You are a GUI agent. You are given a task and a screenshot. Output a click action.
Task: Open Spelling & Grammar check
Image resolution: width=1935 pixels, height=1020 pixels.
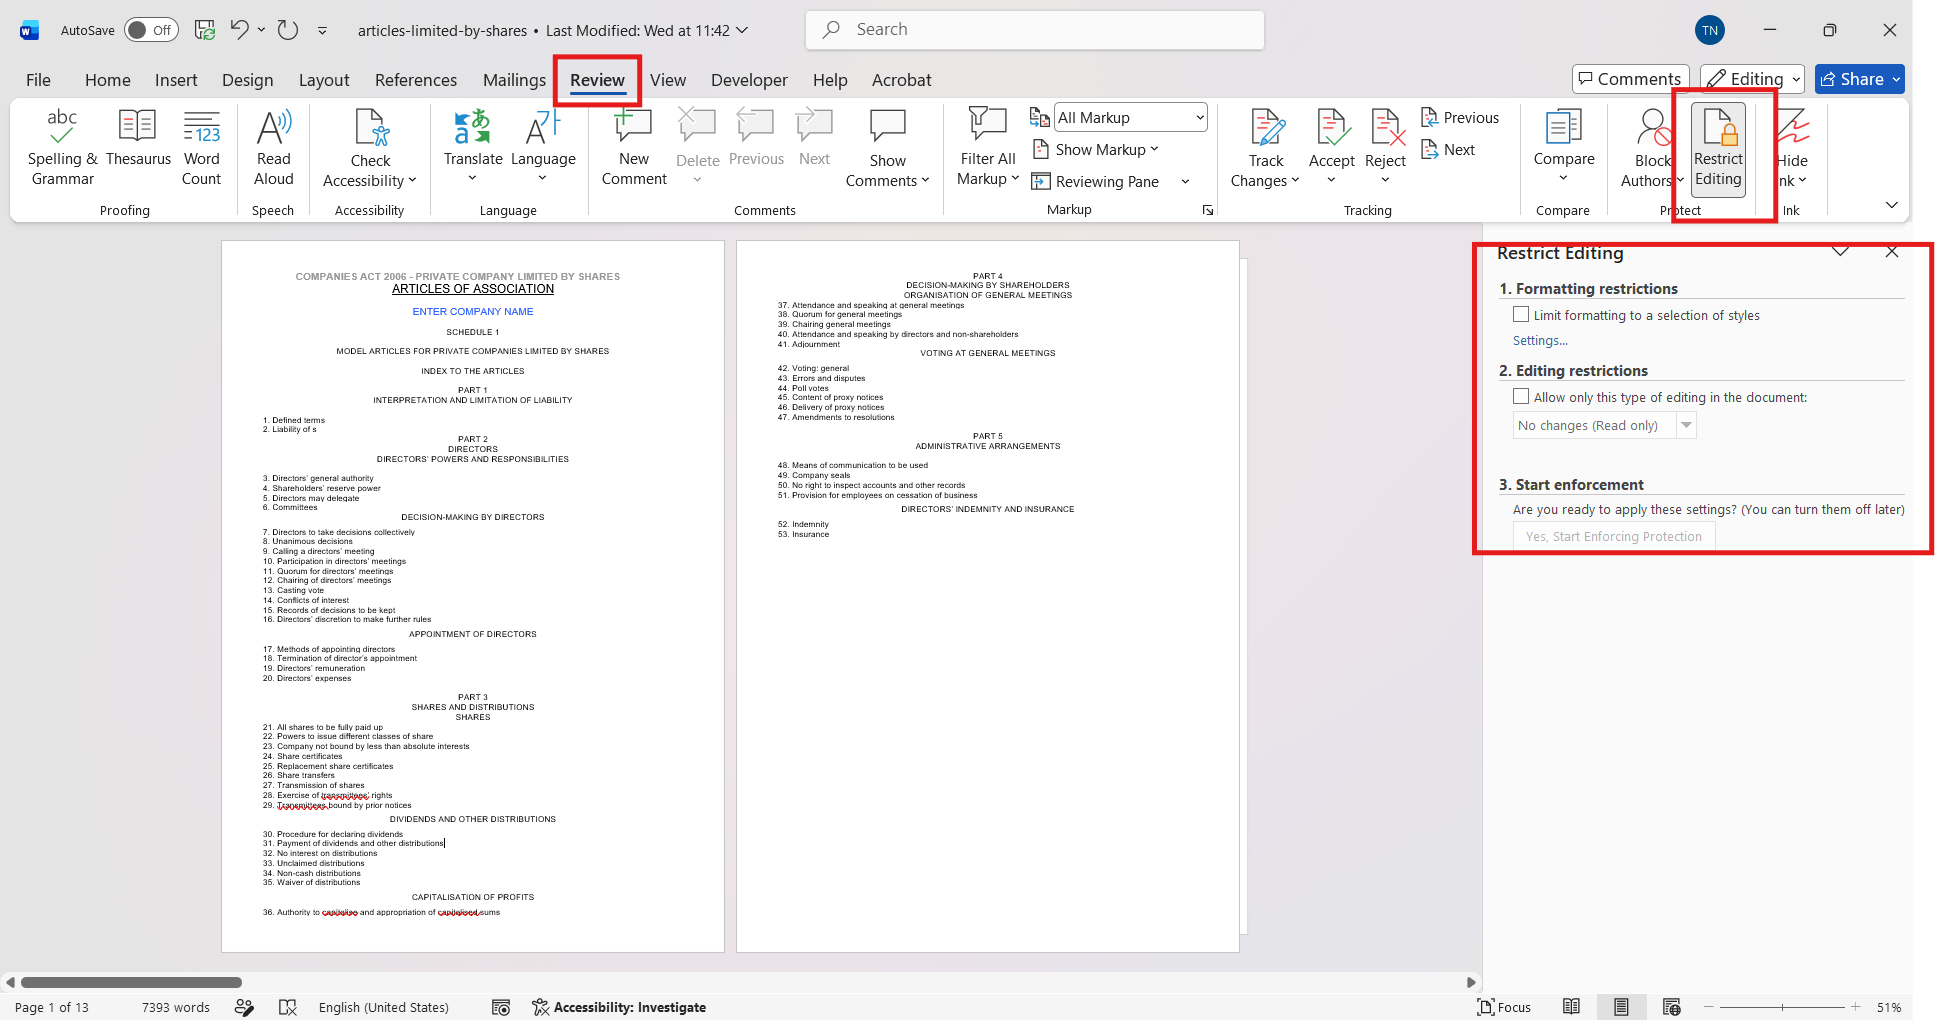click(62, 148)
